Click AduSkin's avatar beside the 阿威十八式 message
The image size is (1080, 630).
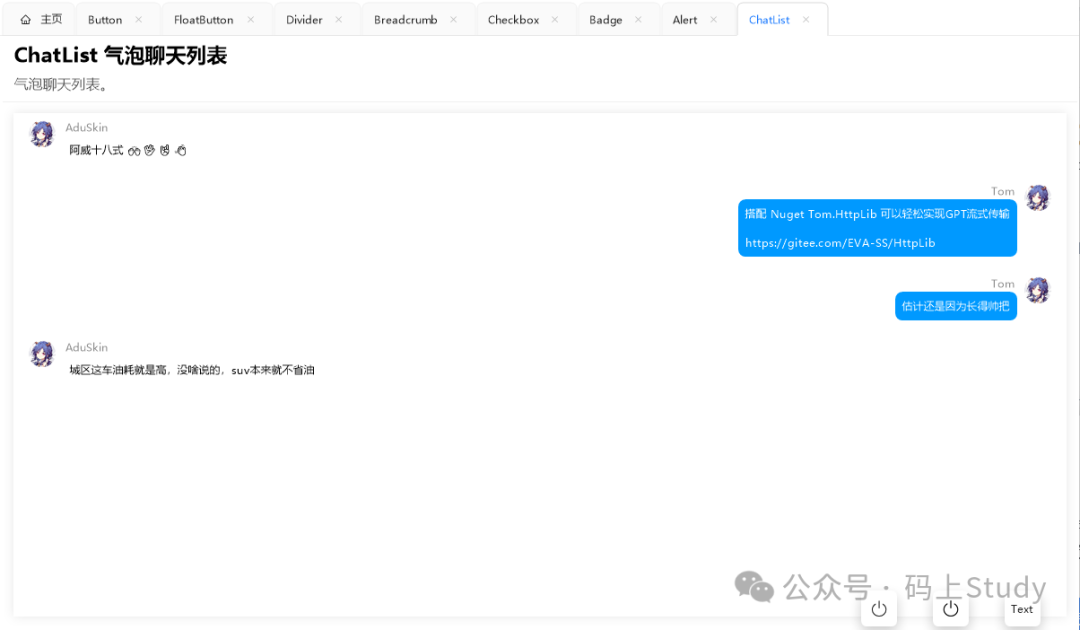42,134
